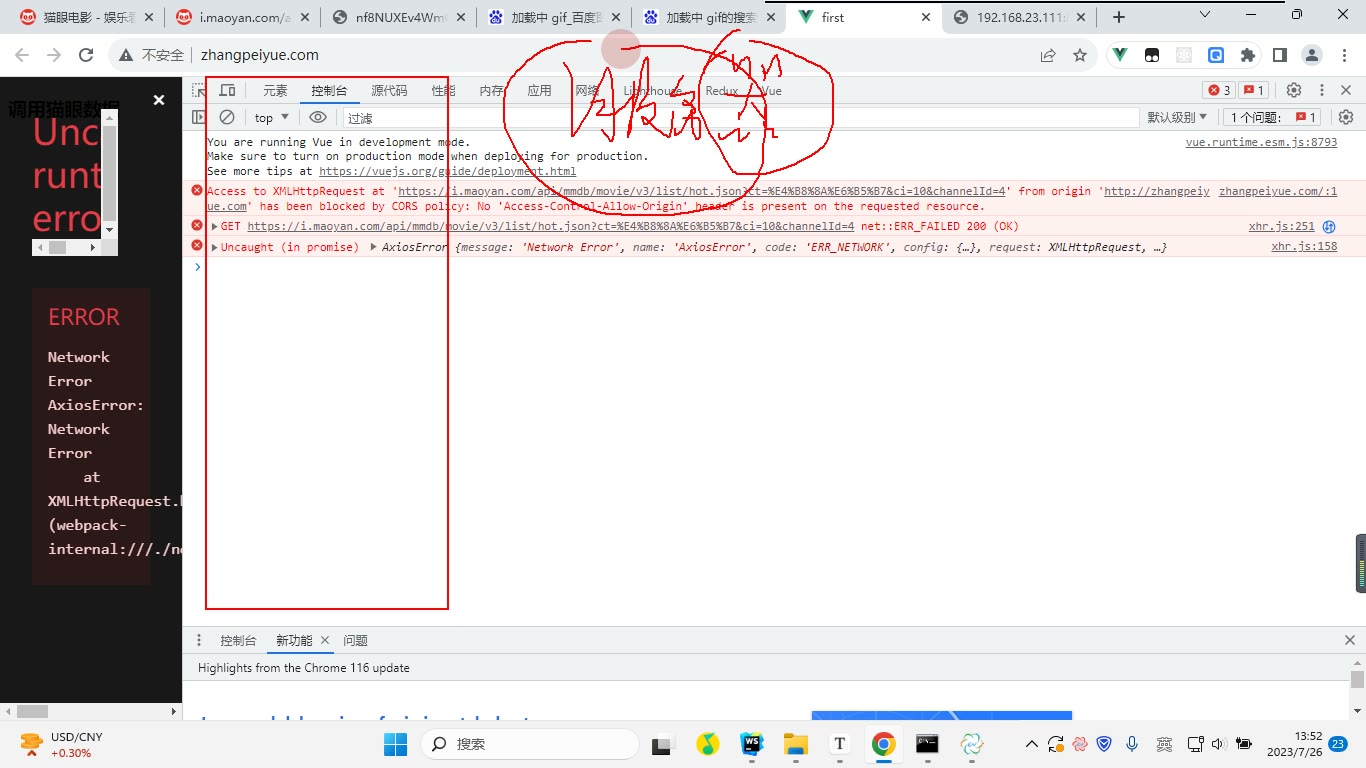The image size is (1366, 768).
Task: Expand the AxiosError object details
Action: click(x=374, y=247)
